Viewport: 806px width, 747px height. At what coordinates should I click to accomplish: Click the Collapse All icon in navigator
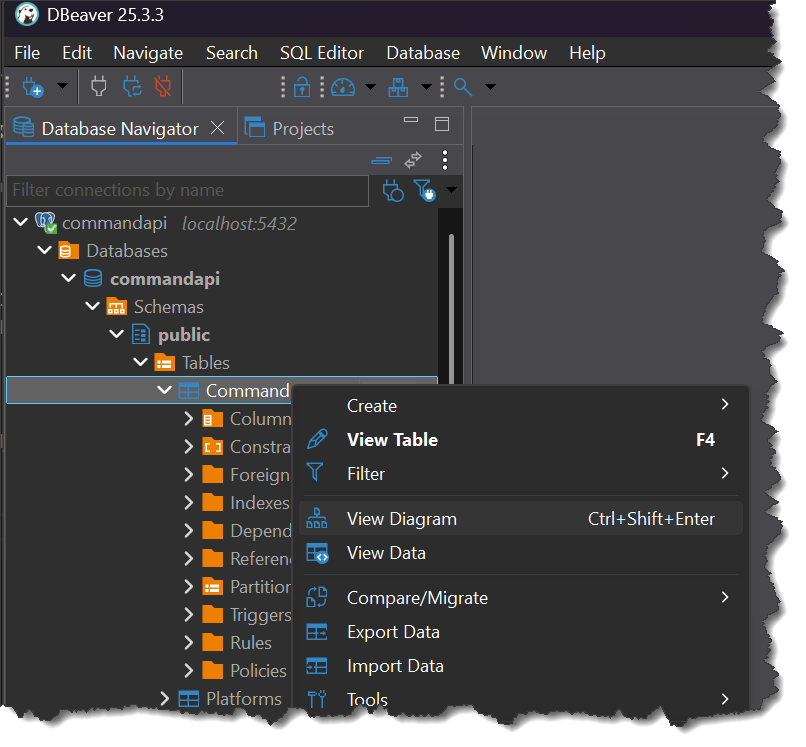click(x=381, y=160)
